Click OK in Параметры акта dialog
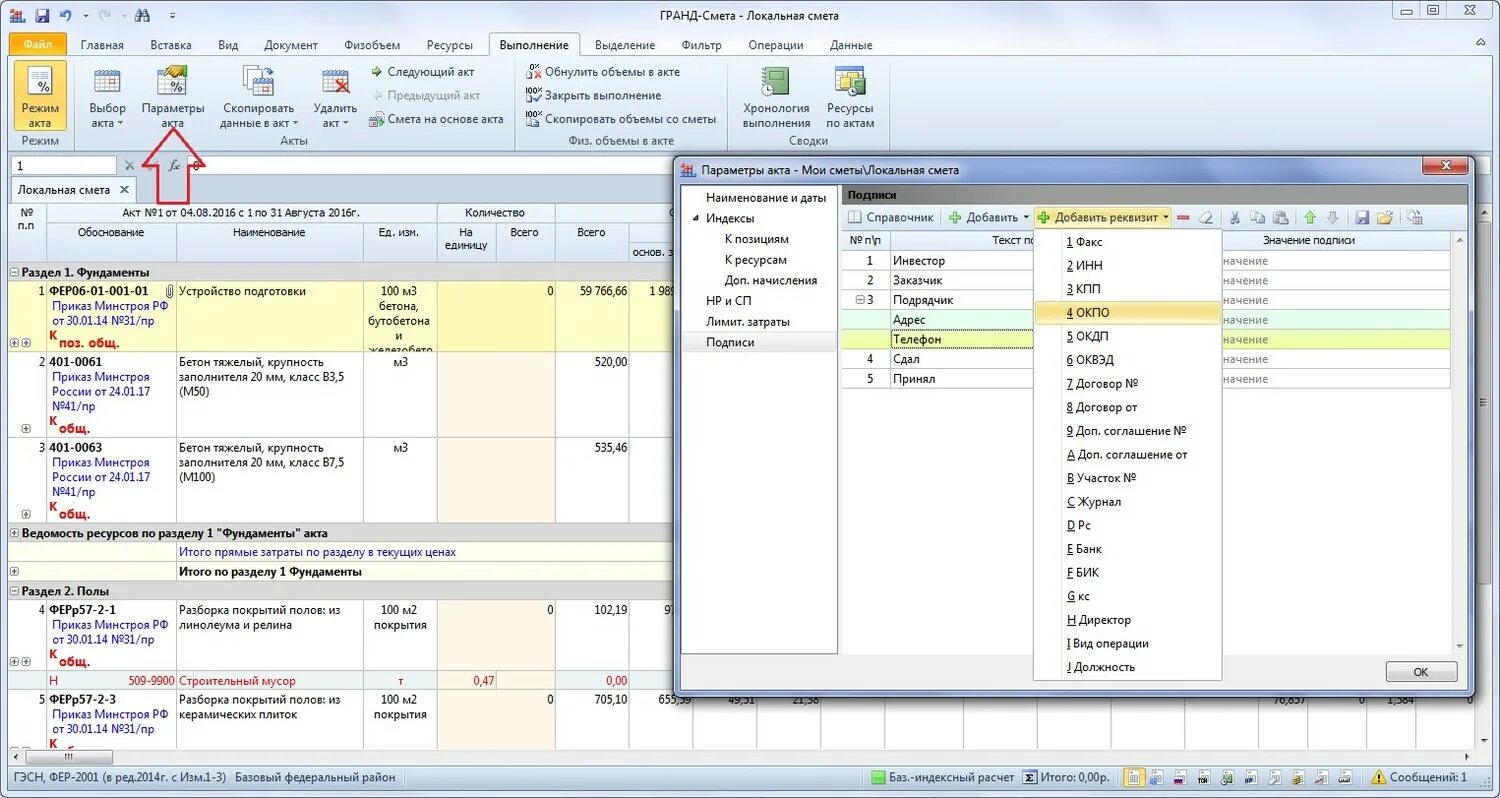Image resolution: width=1500 pixels, height=798 pixels. point(1421,672)
